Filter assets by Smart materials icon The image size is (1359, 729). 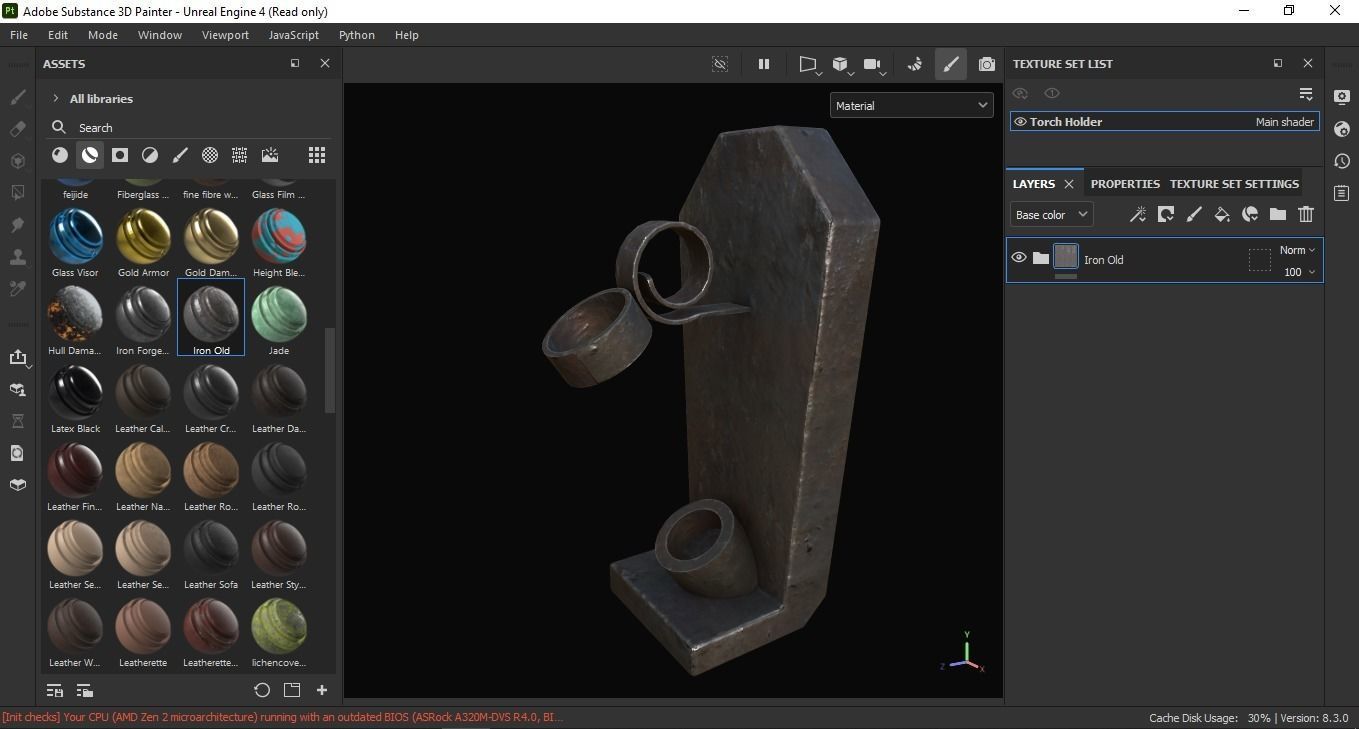tap(90, 155)
